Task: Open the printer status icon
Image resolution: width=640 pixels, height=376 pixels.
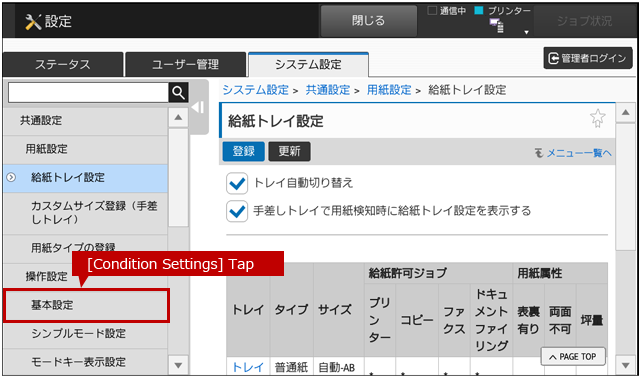Action: (497, 26)
